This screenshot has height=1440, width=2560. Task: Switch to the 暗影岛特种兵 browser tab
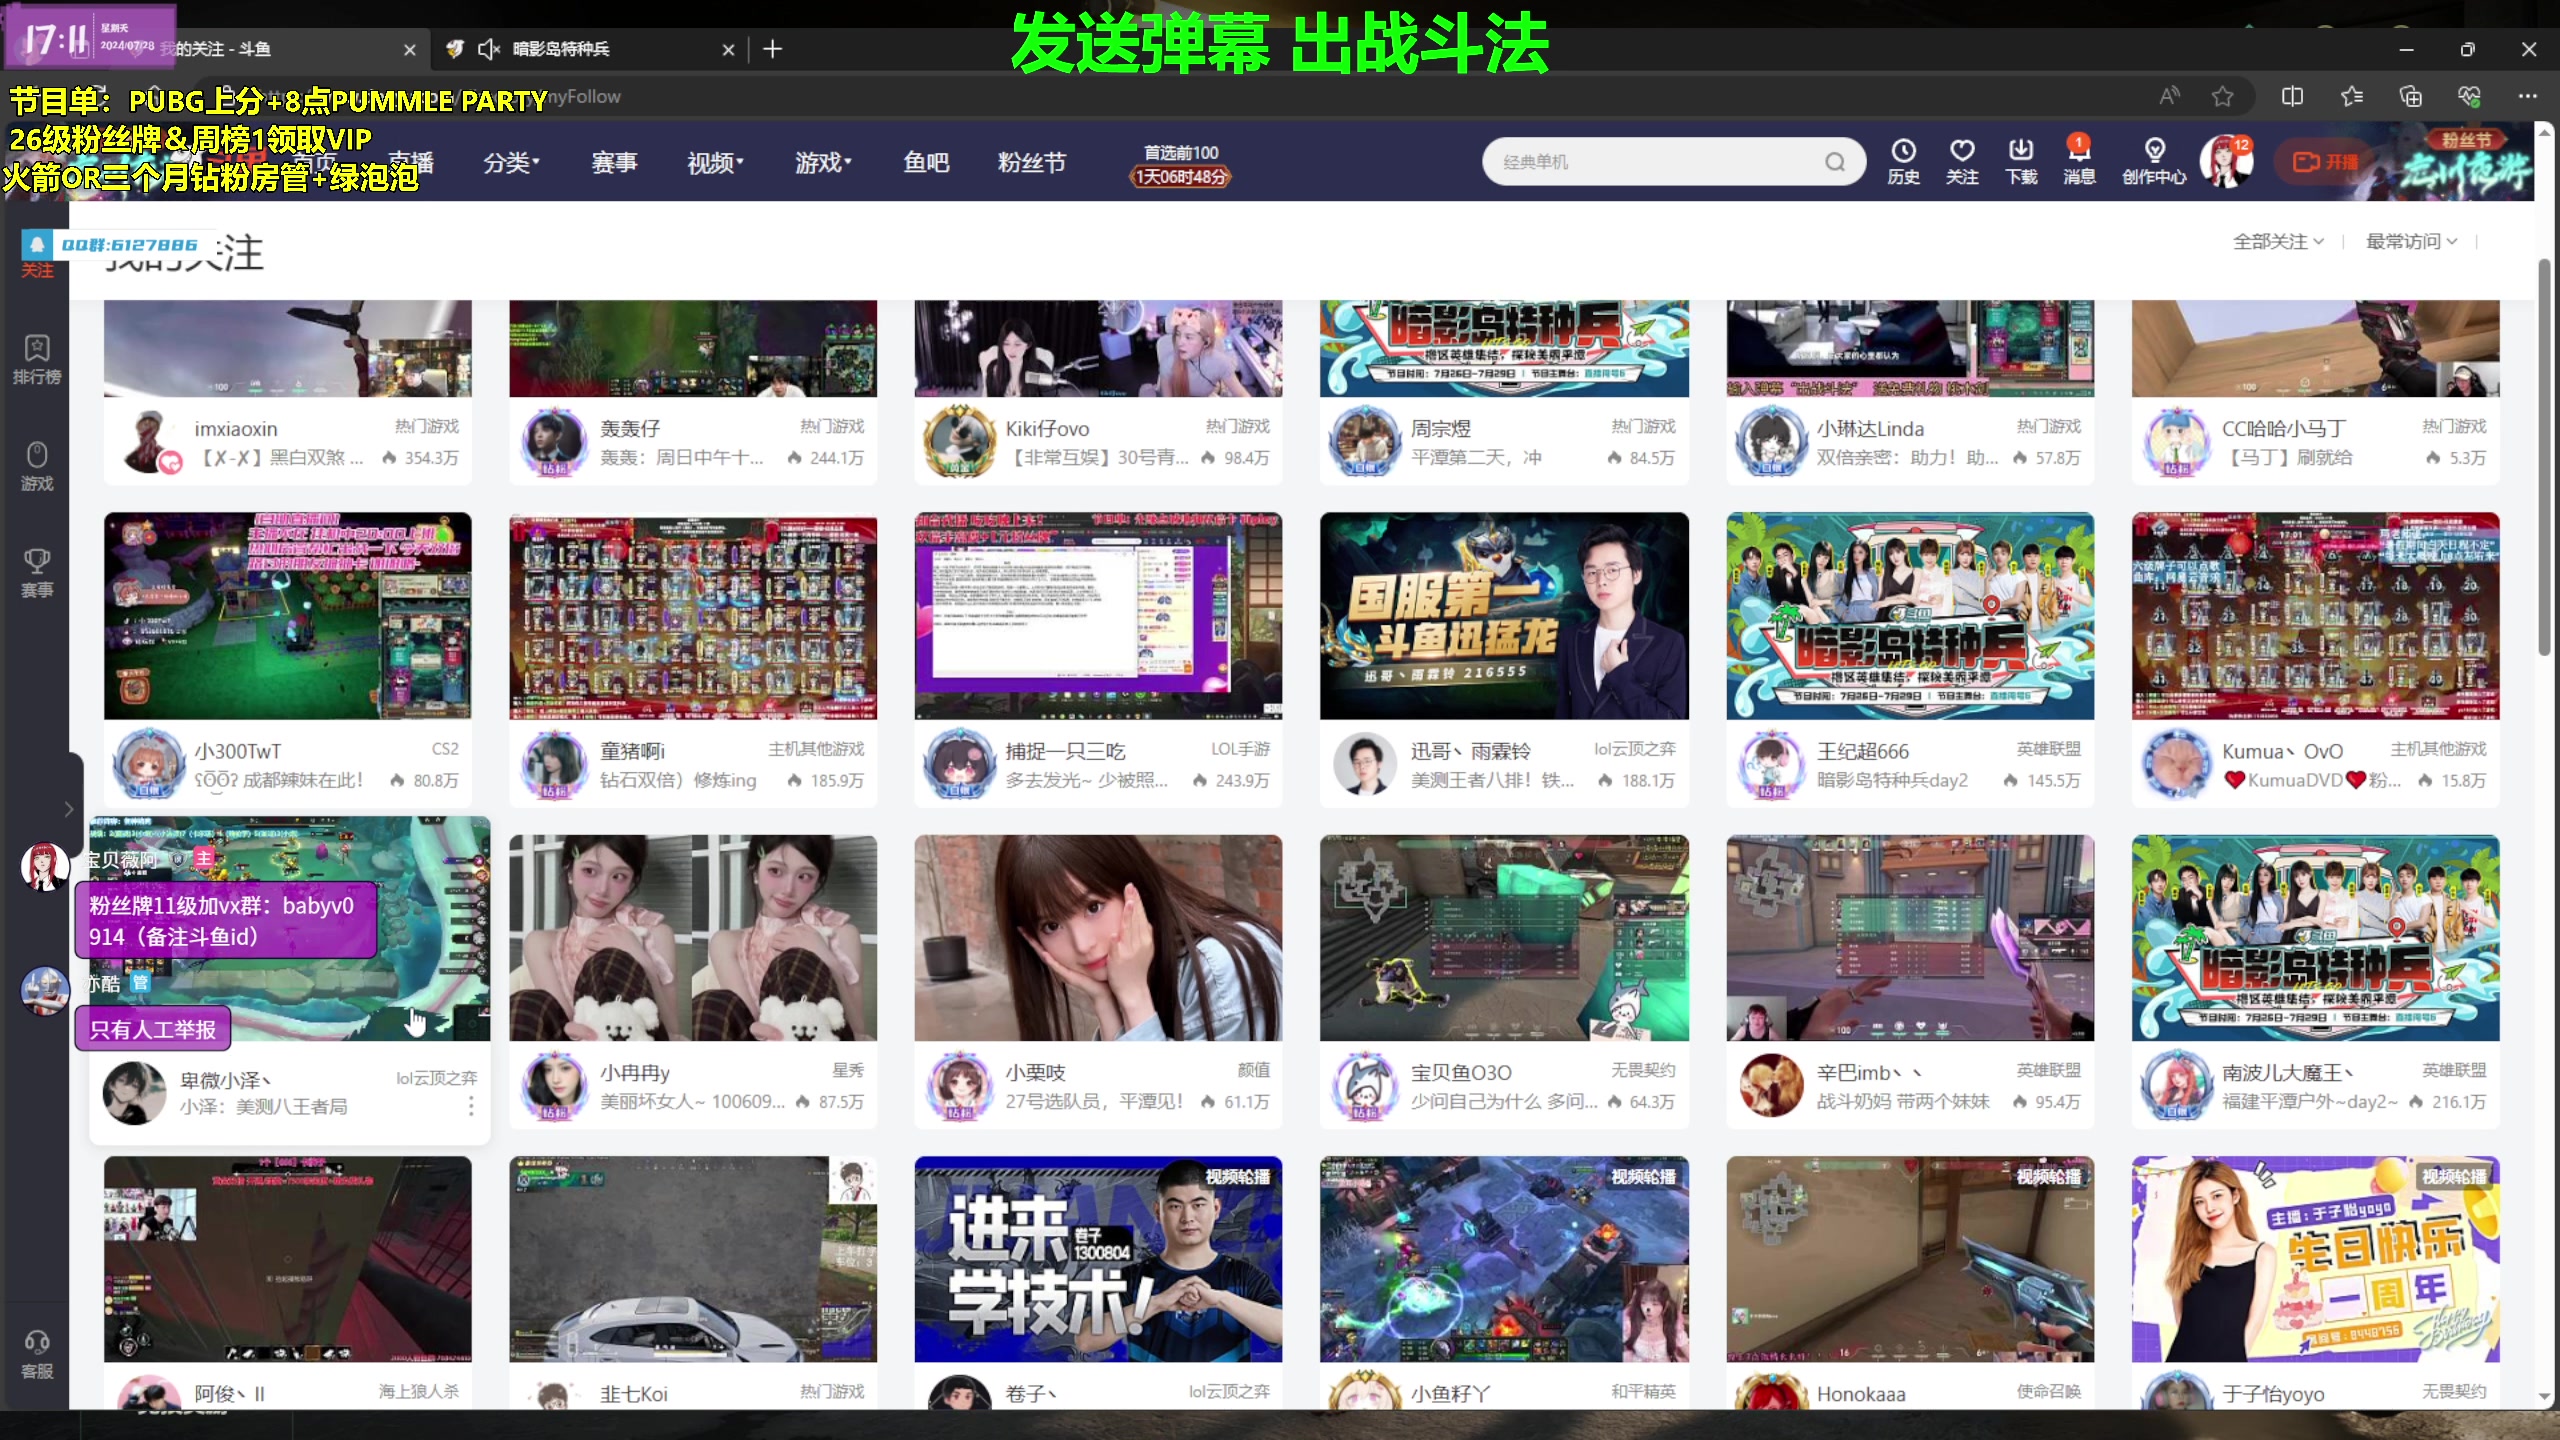590,49
